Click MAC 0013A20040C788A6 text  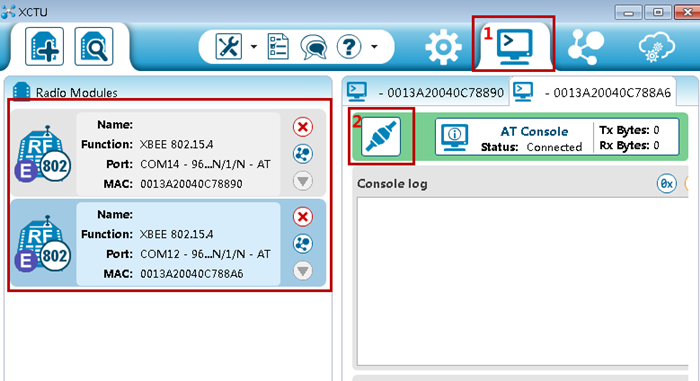[192, 274]
